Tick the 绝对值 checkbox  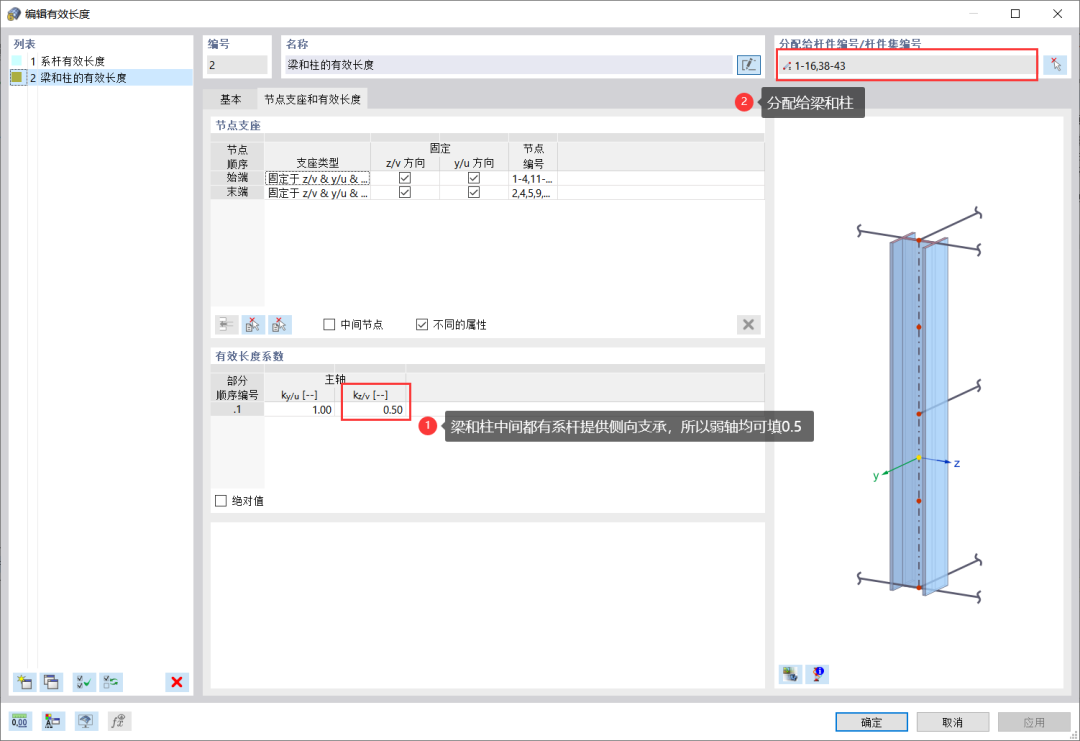pyautogui.click(x=221, y=501)
